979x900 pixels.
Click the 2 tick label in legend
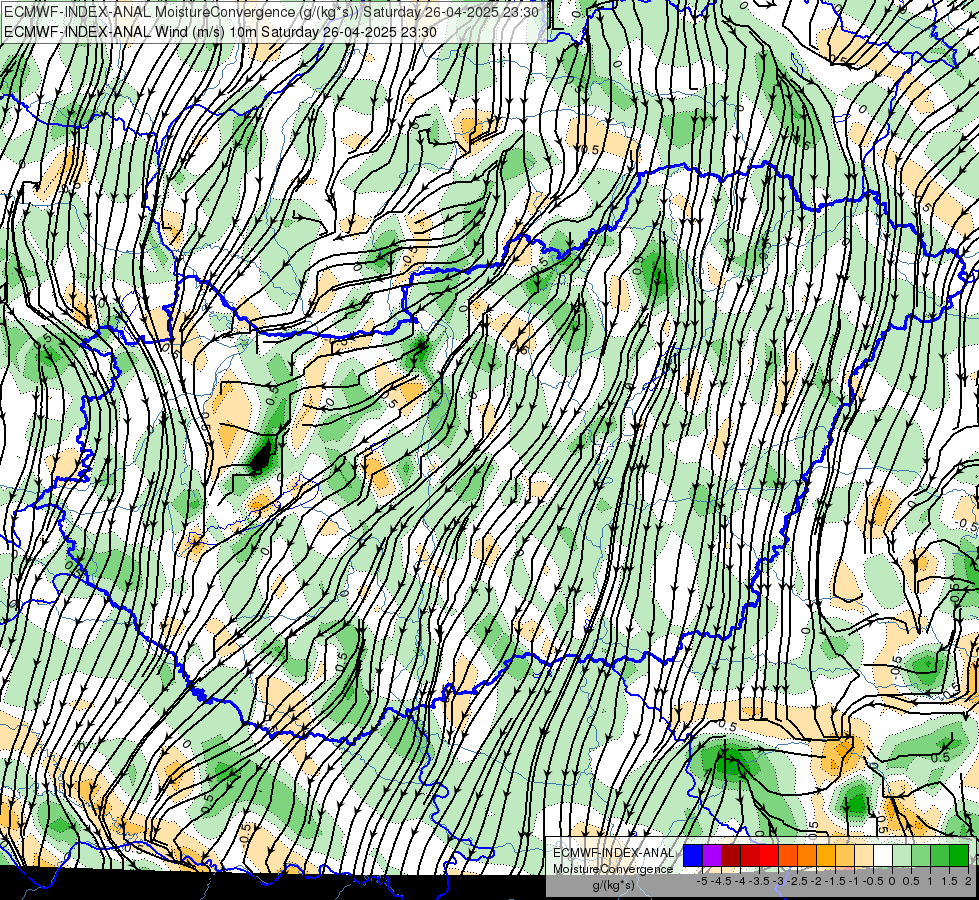click(968, 881)
